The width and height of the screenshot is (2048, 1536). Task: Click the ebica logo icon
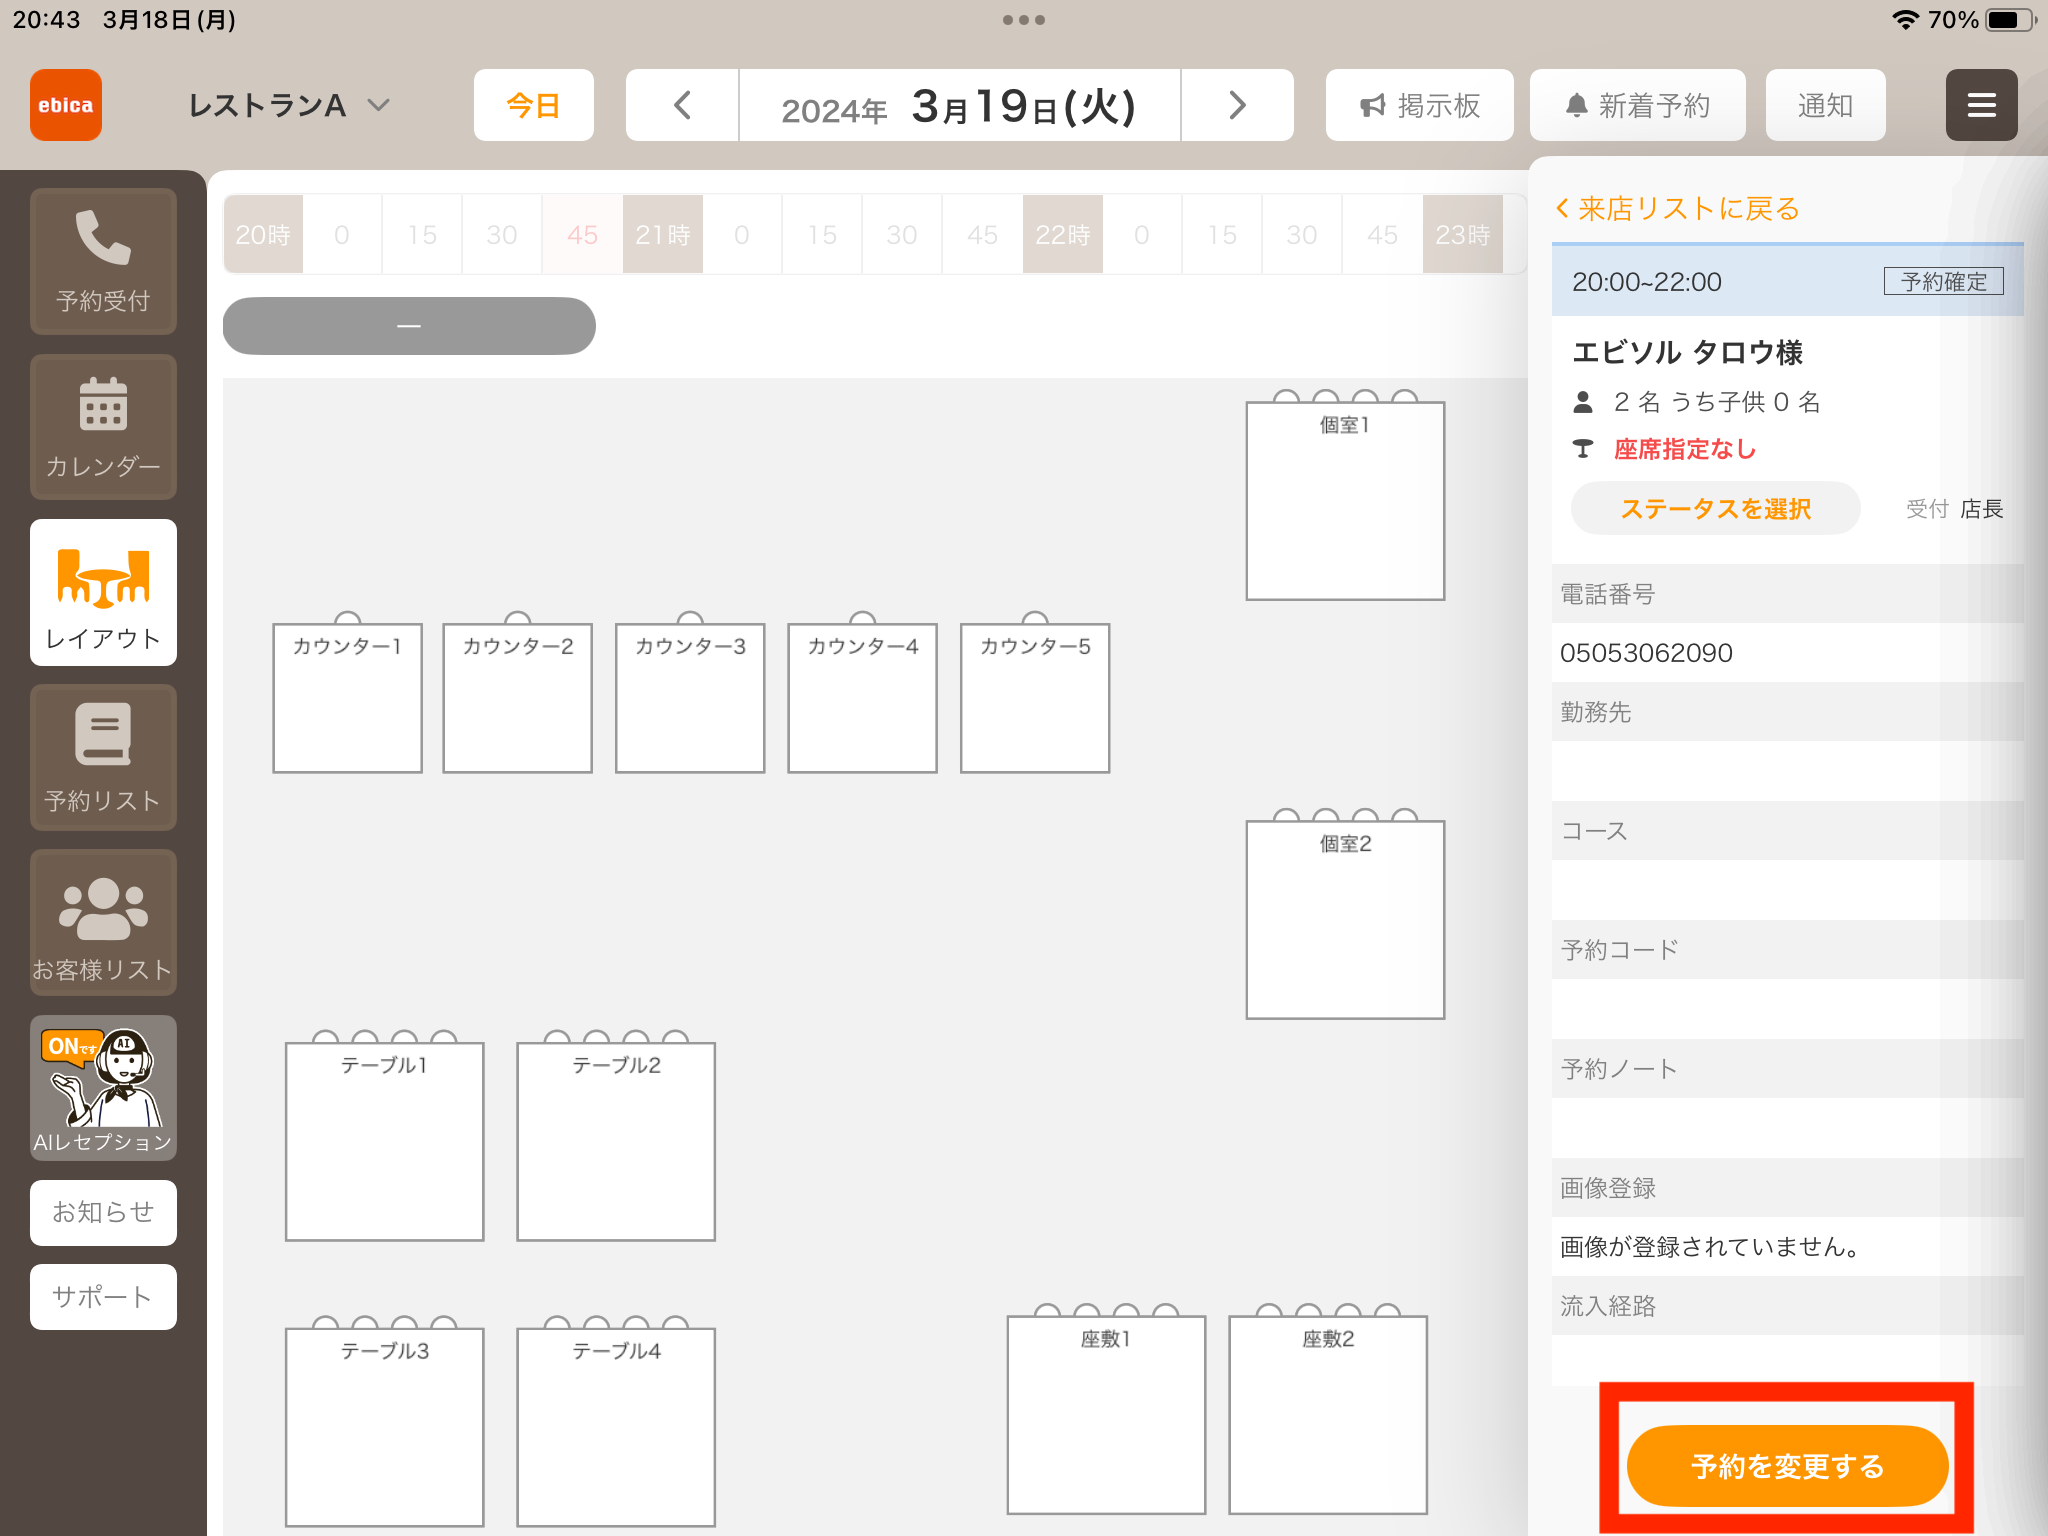(66, 105)
